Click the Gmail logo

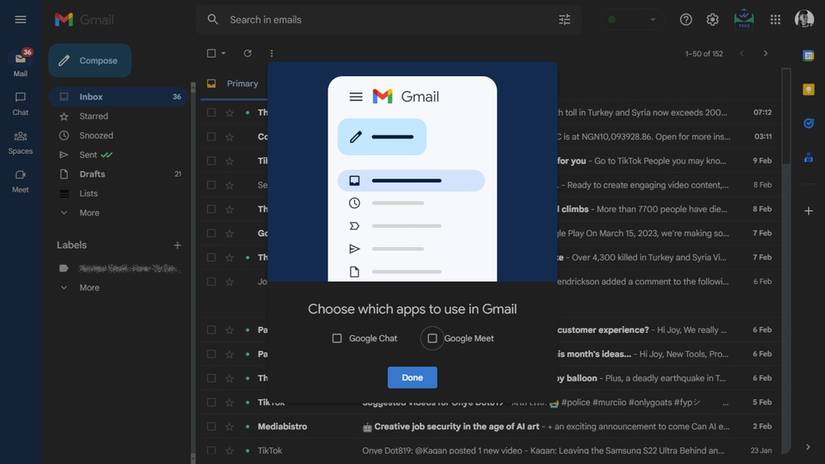(x=84, y=20)
